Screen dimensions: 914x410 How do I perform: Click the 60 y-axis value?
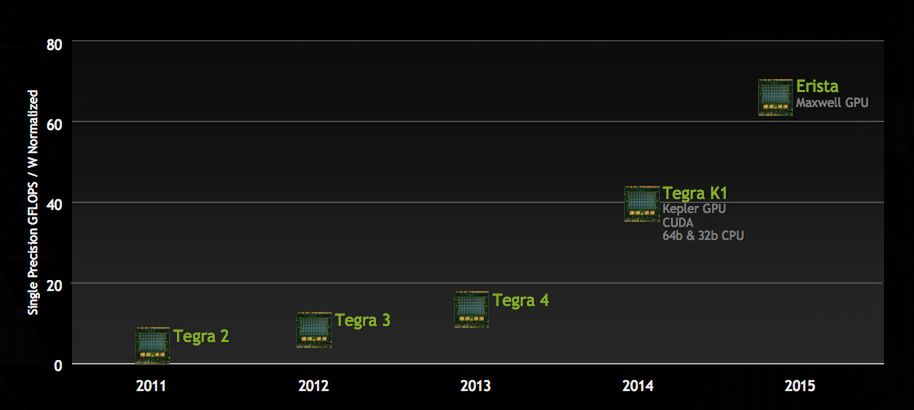coord(55,124)
